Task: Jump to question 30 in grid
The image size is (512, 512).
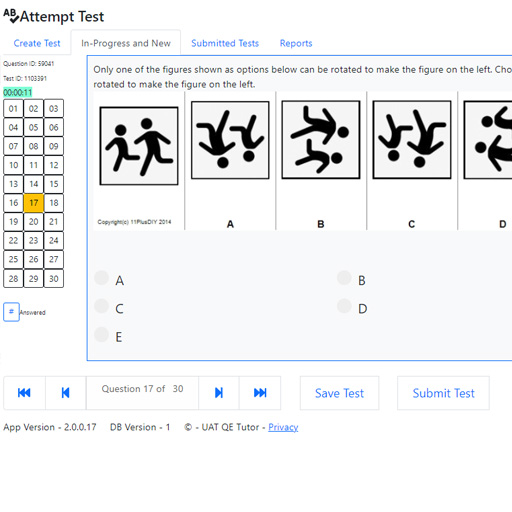Action: (54, 278)
